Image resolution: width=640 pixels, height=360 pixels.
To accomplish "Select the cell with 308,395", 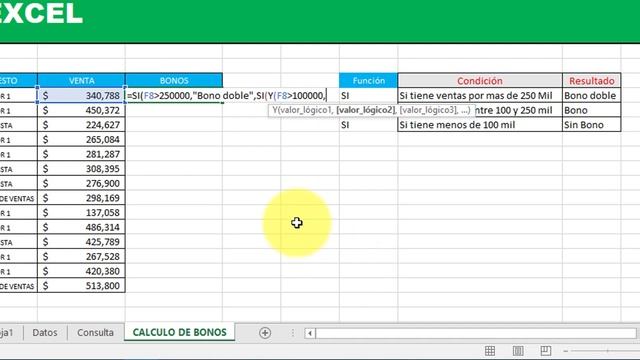I will (81, 169).
